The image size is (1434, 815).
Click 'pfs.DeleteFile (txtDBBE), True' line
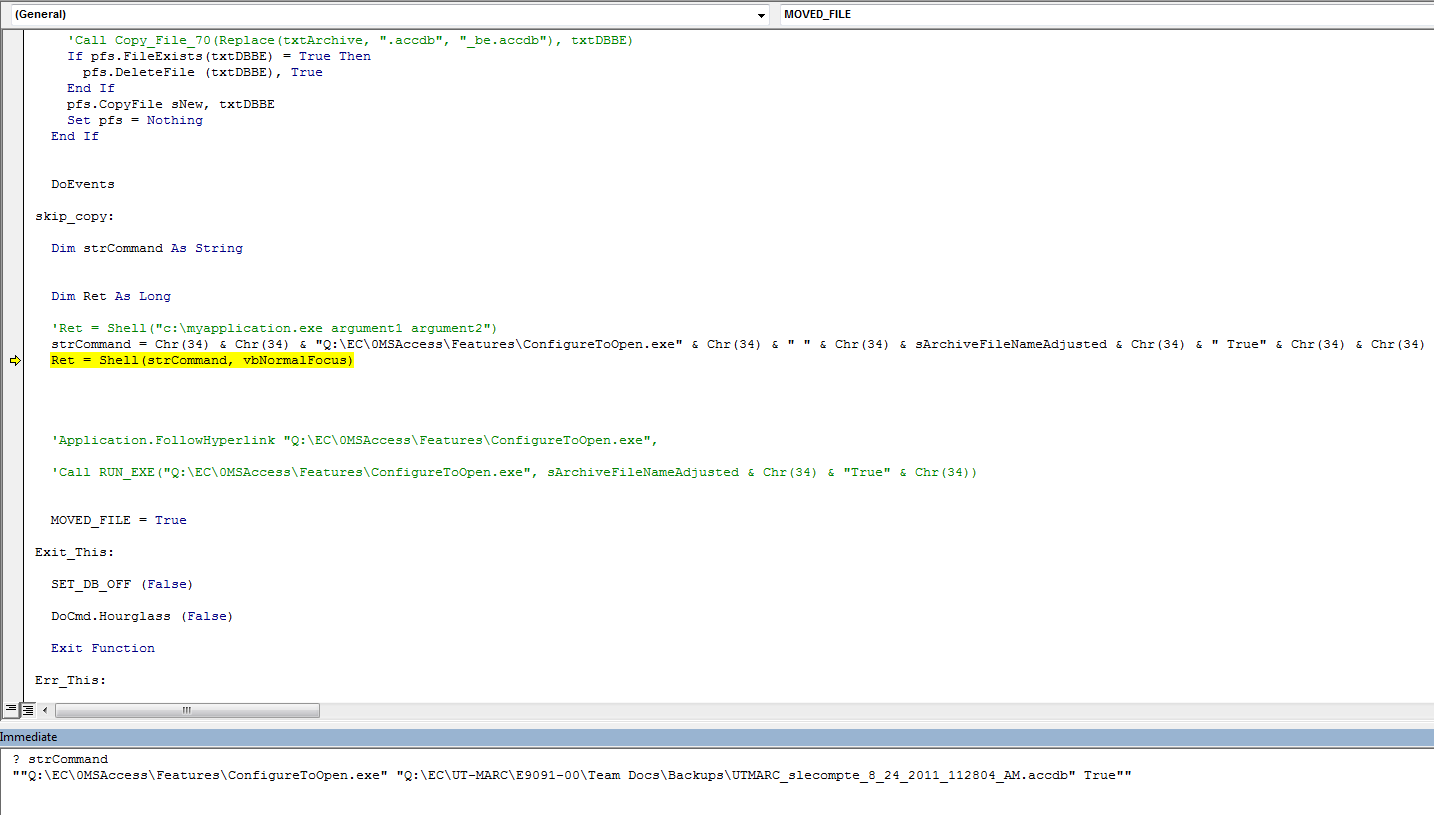point(203,72)
